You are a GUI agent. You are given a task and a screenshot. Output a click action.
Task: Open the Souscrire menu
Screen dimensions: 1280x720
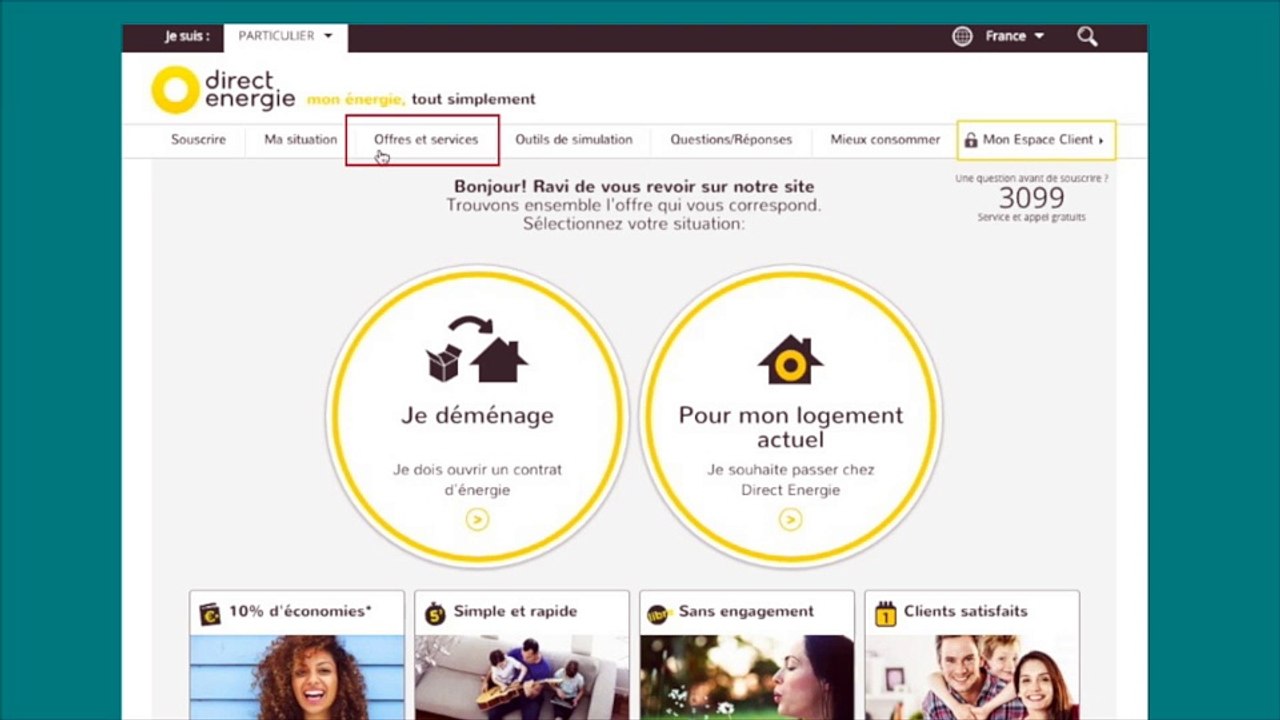[x=198, y=140]
